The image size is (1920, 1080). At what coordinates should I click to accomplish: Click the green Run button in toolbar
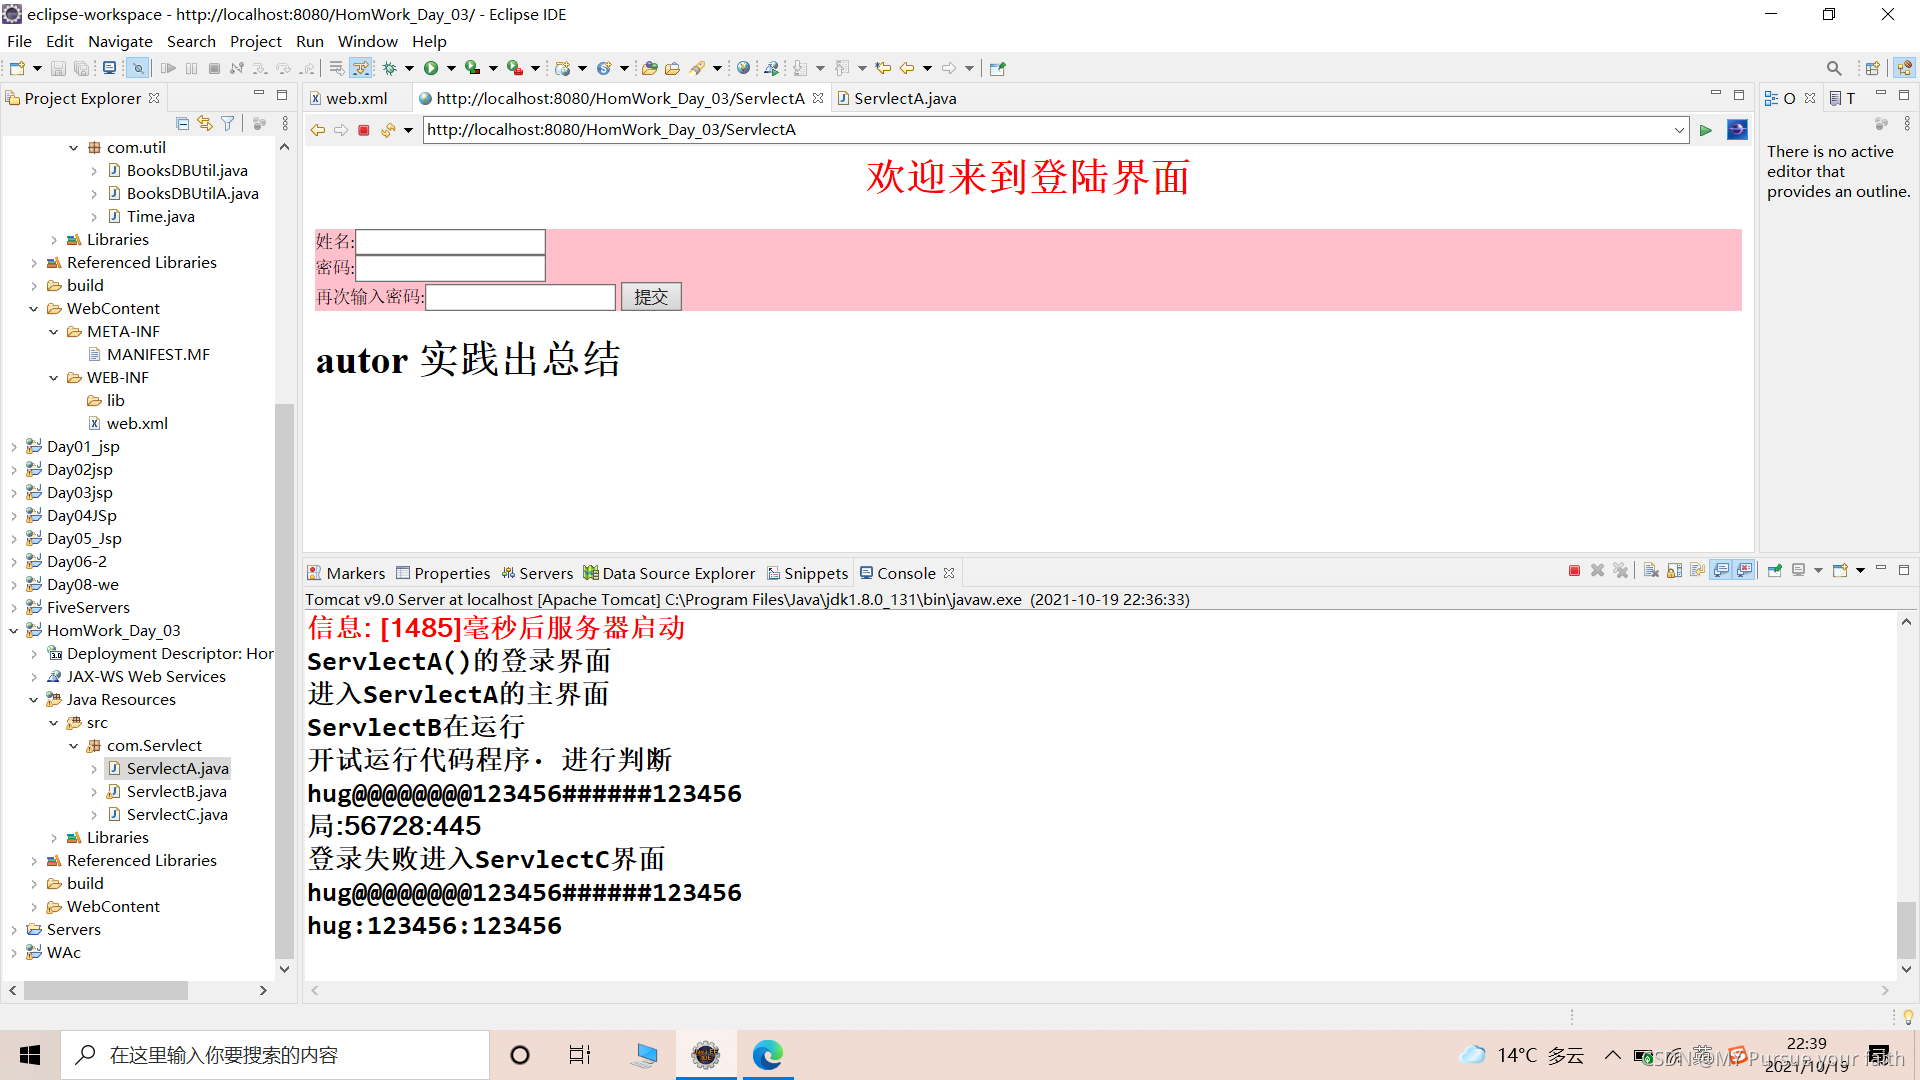point(431,68)
